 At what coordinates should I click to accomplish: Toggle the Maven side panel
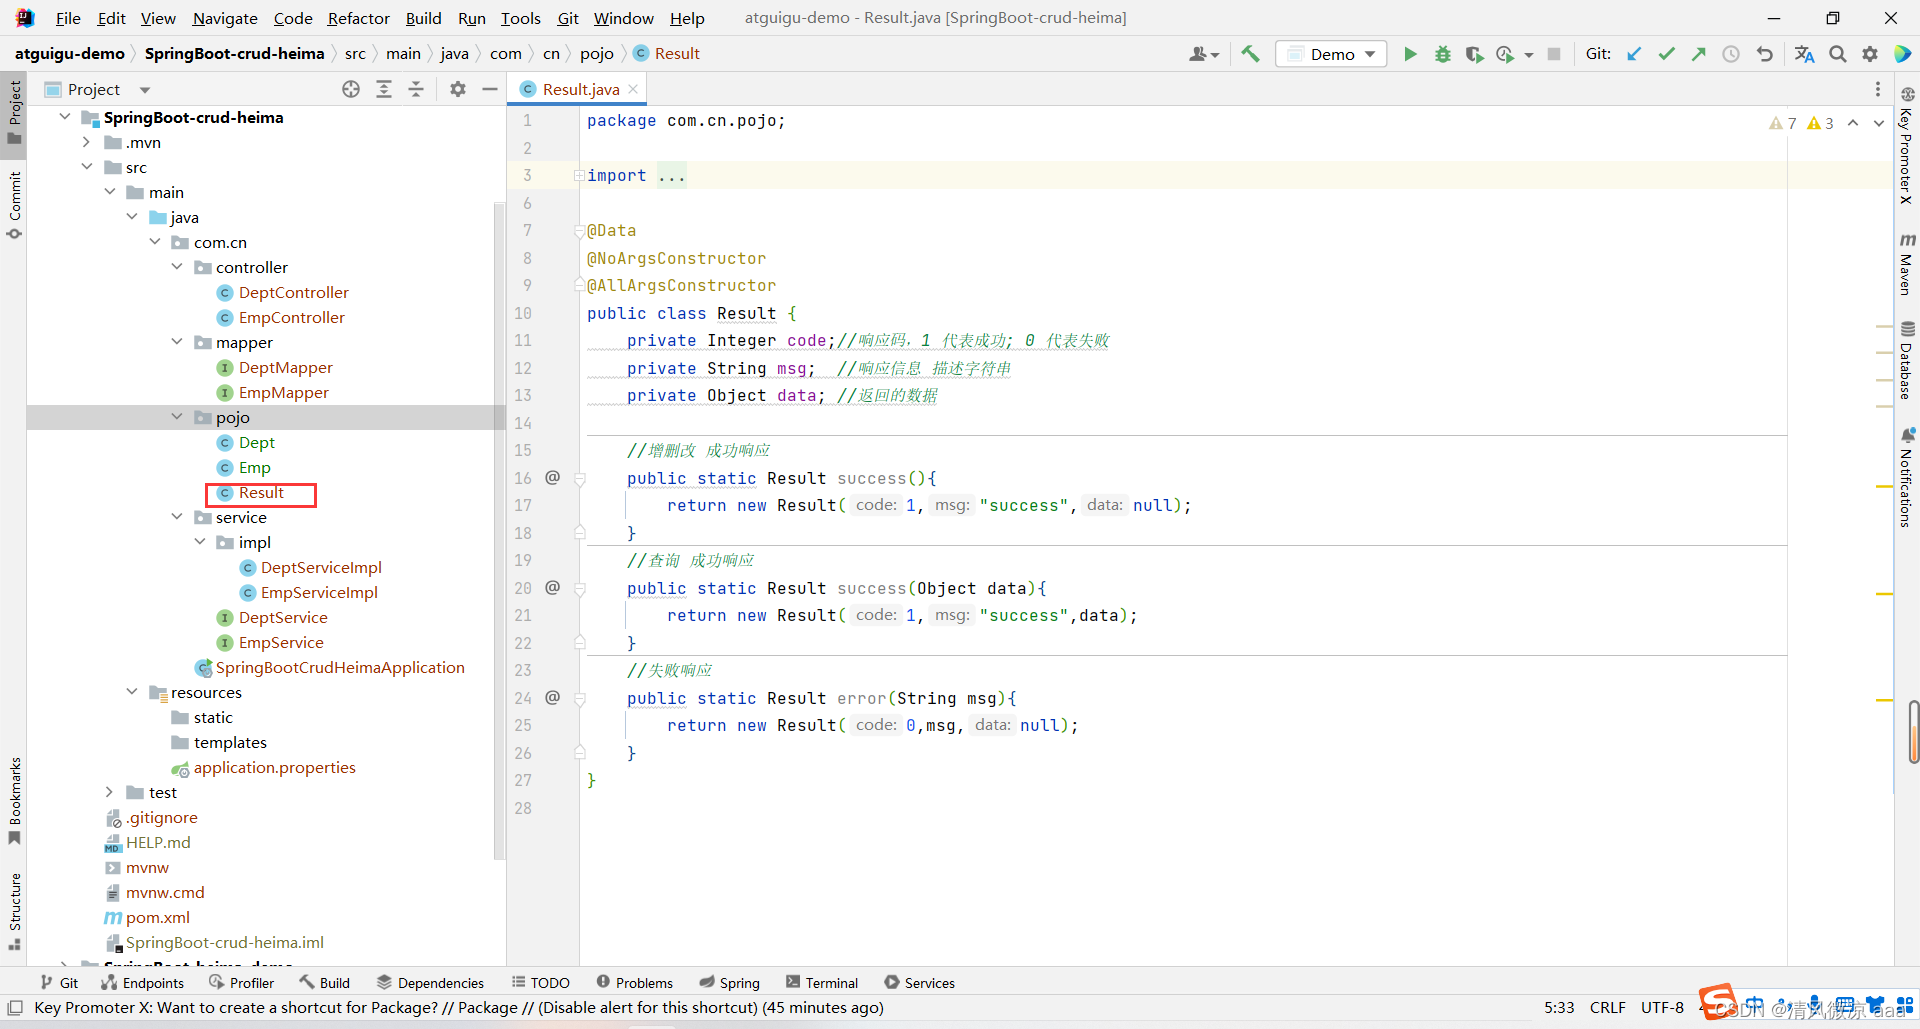pyautogui.click(x=1907, y=264)
